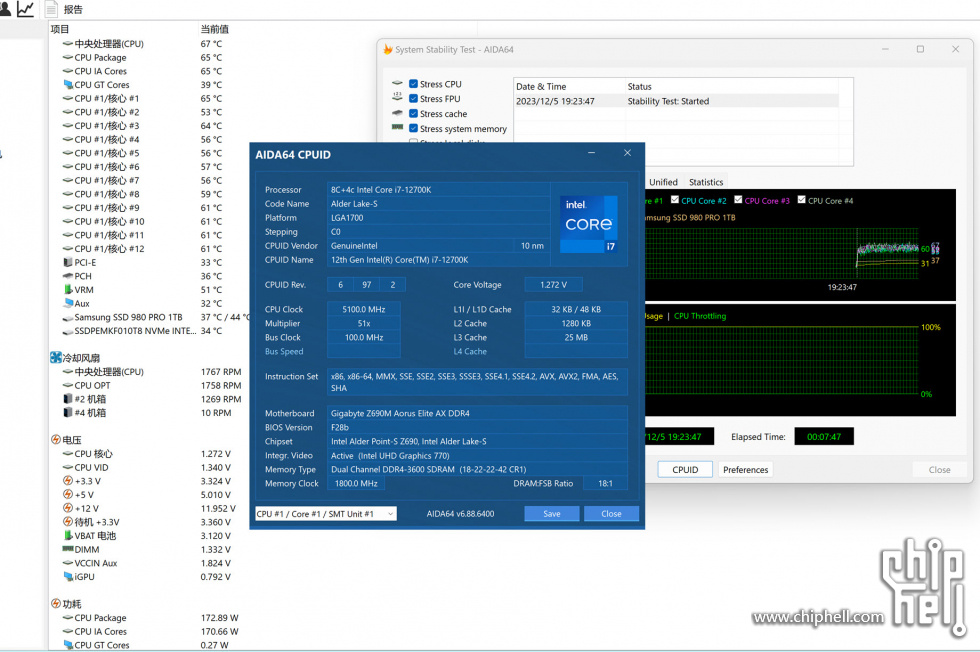Image resolution: width=980 pixels, height=652 pixels.
Task: Click the elapsed time 00:07:47 display
Action: 824,437
